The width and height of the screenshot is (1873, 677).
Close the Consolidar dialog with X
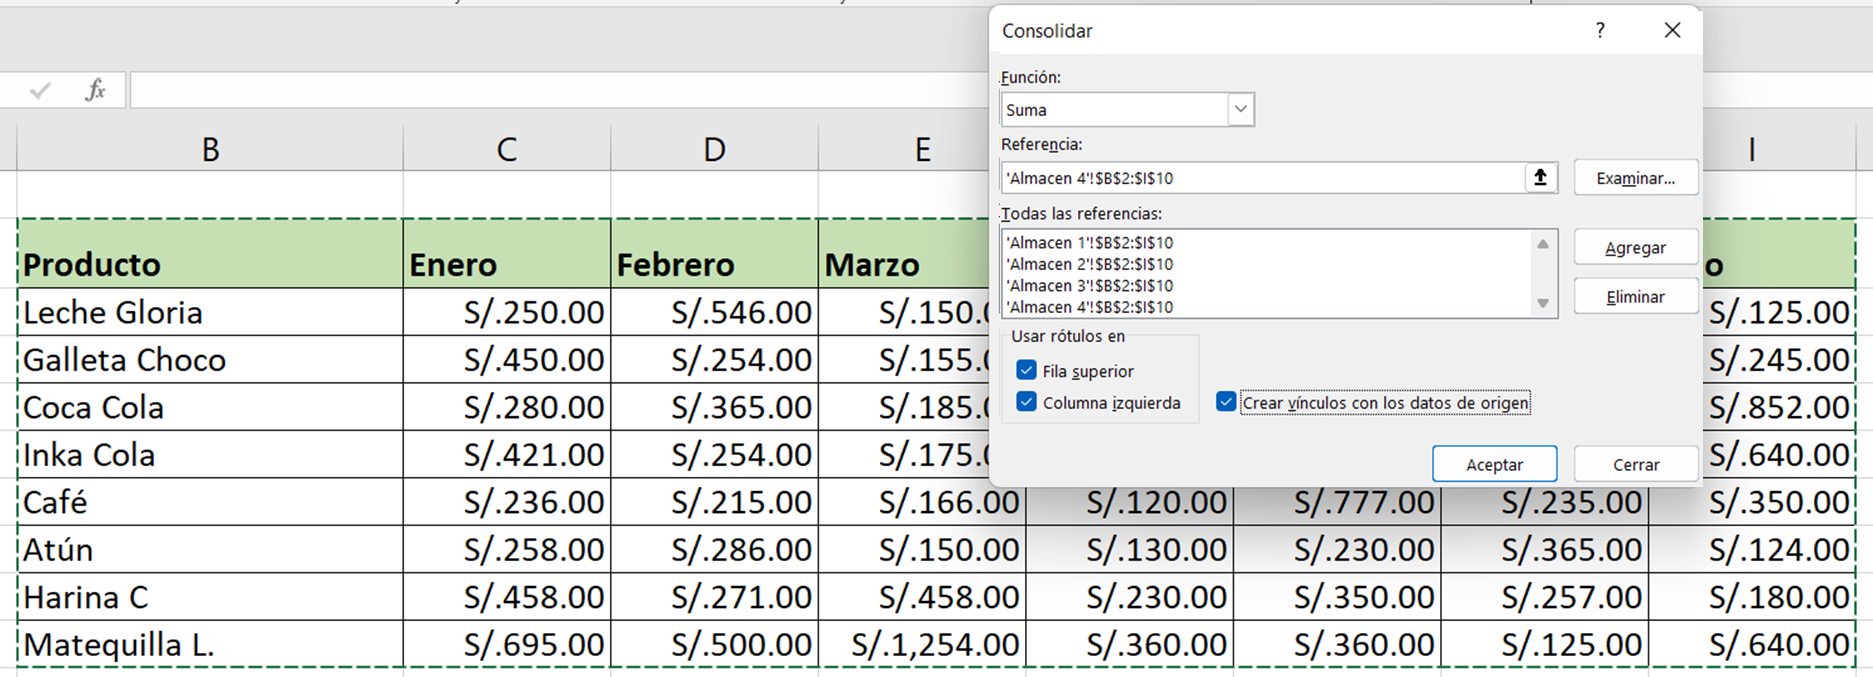pos(1672,31)
